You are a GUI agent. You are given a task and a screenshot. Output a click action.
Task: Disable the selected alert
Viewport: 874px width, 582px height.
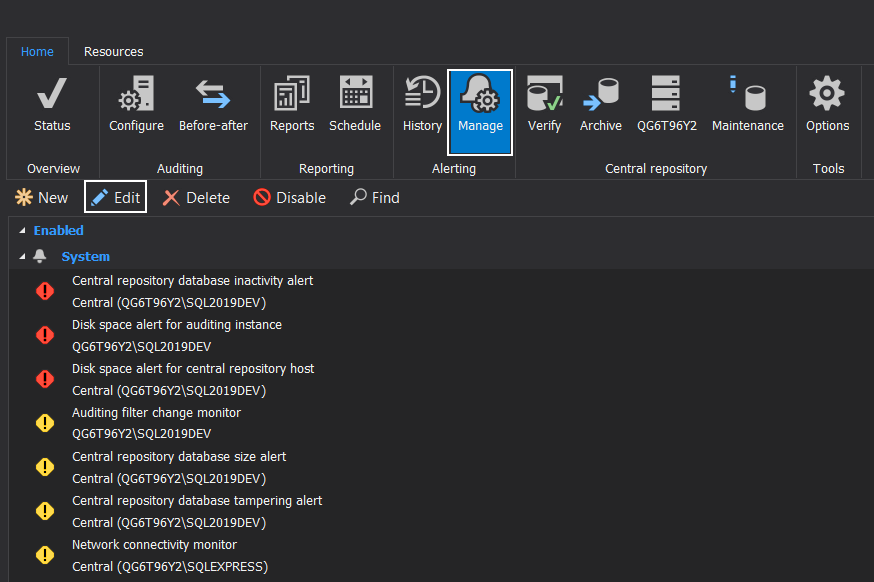pos(289,198)
